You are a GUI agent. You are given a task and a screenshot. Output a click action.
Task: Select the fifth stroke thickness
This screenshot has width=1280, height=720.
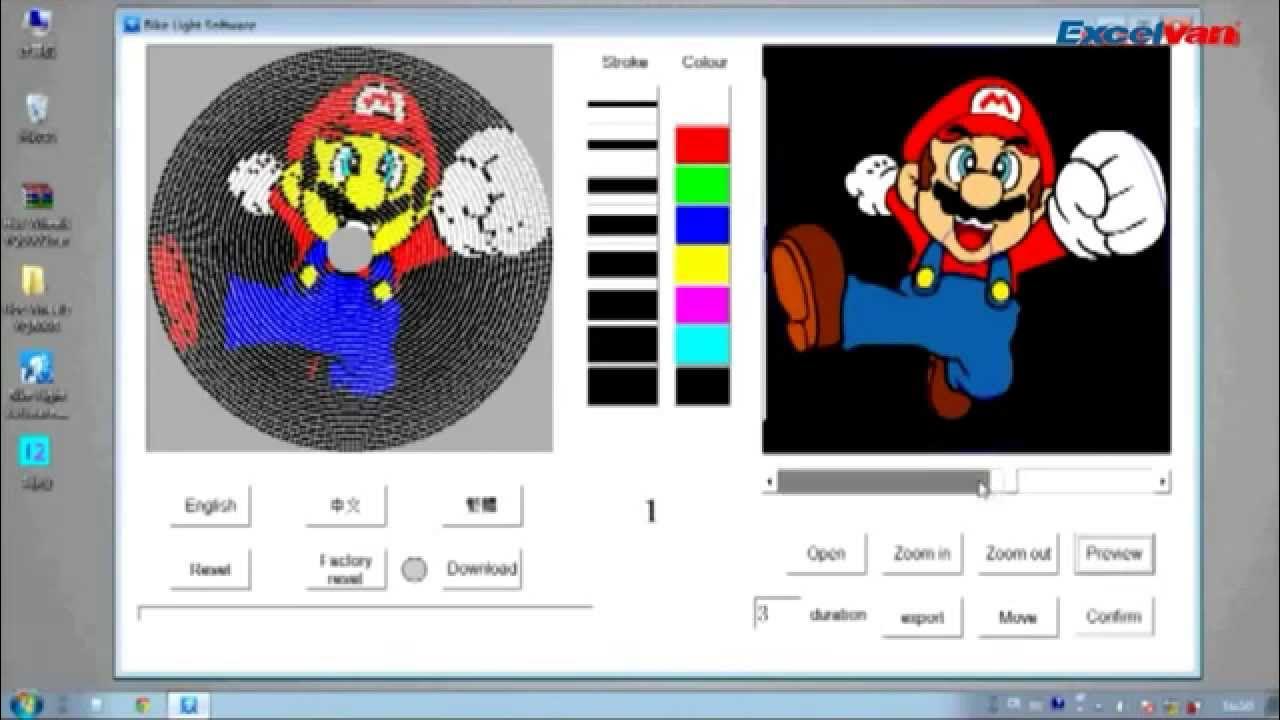(622, 264)
